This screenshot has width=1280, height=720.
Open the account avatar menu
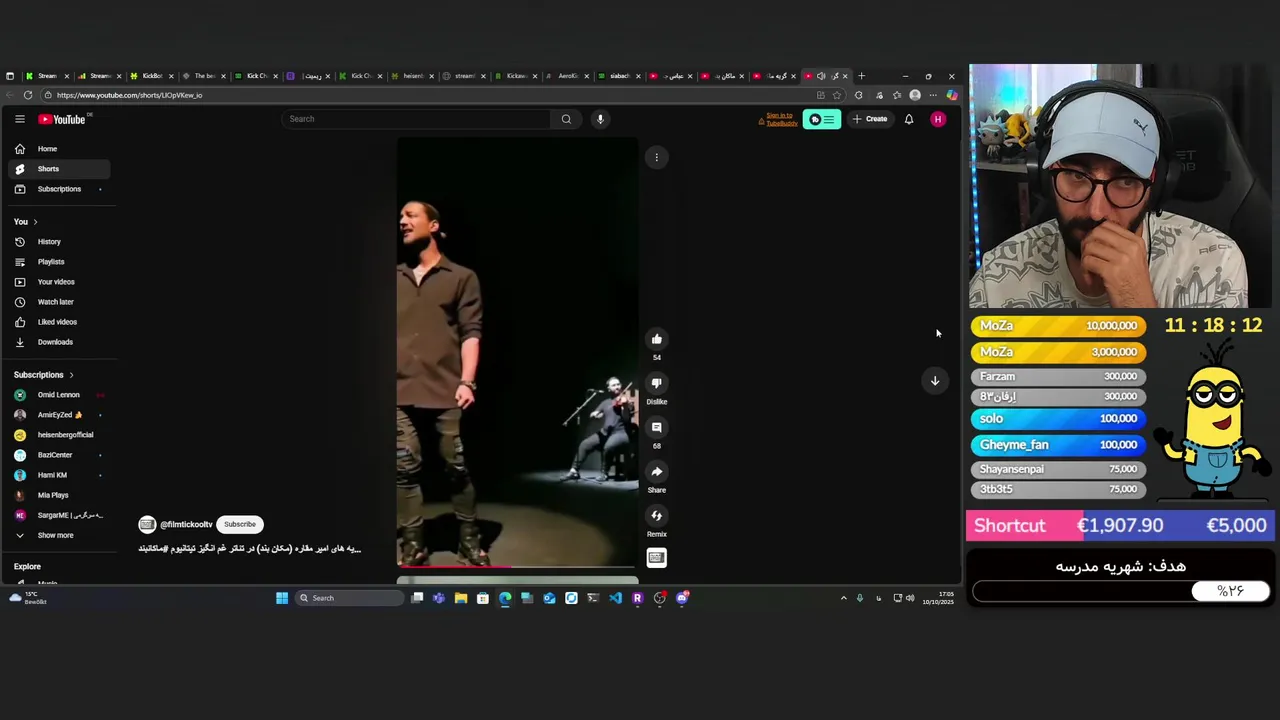pos(938,119)
